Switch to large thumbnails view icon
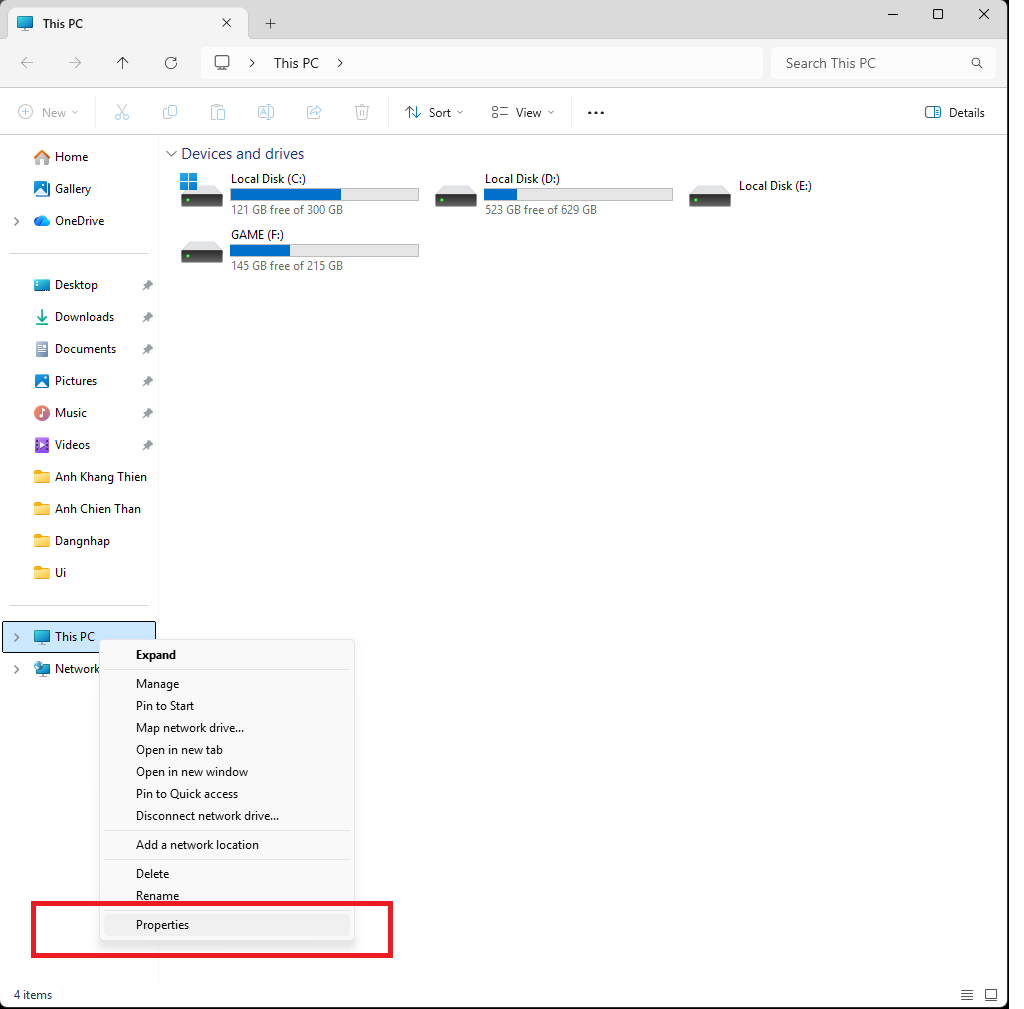1024x1009 pixels. (x=991, y=995)
